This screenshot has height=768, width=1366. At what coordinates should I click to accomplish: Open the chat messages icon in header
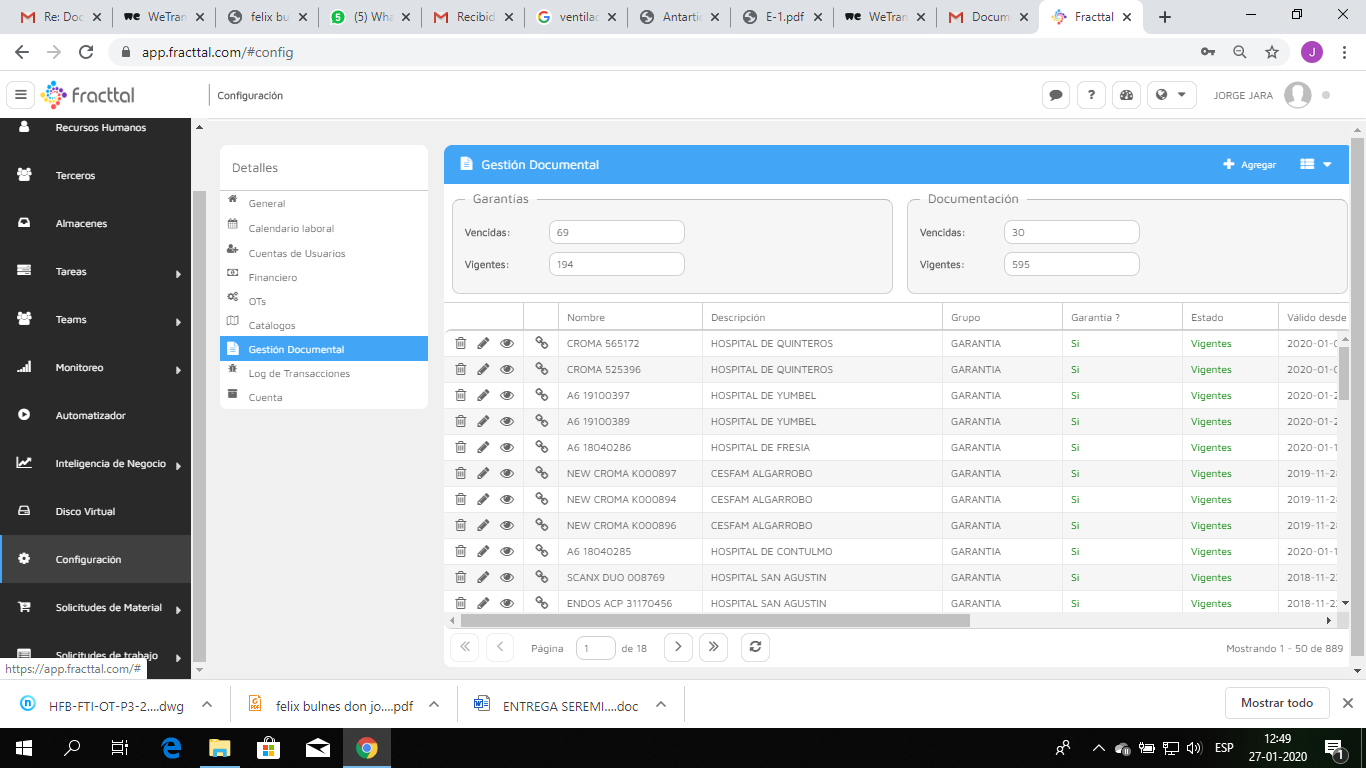point(1055,95)
